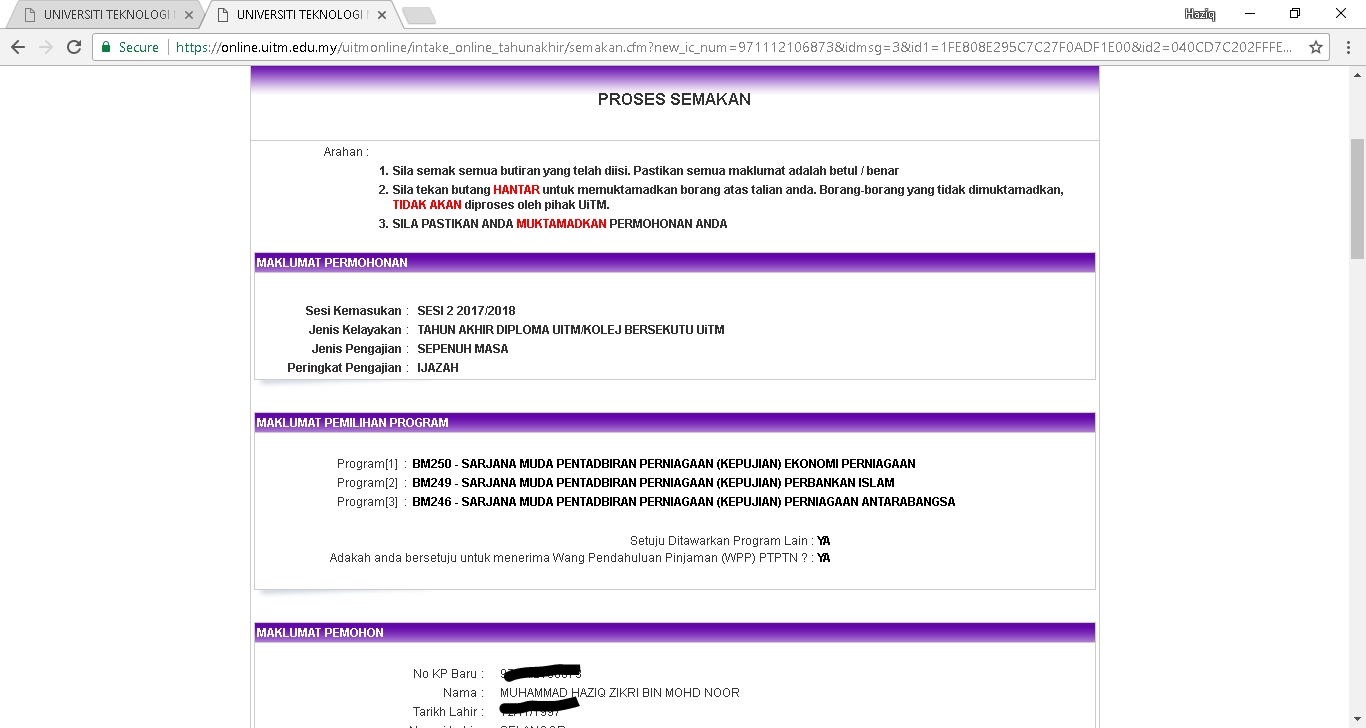Click the BM250 EKONOMI PERNIAGAAN program line
The width and height of the screenshot is (1366, 728).
664,464
